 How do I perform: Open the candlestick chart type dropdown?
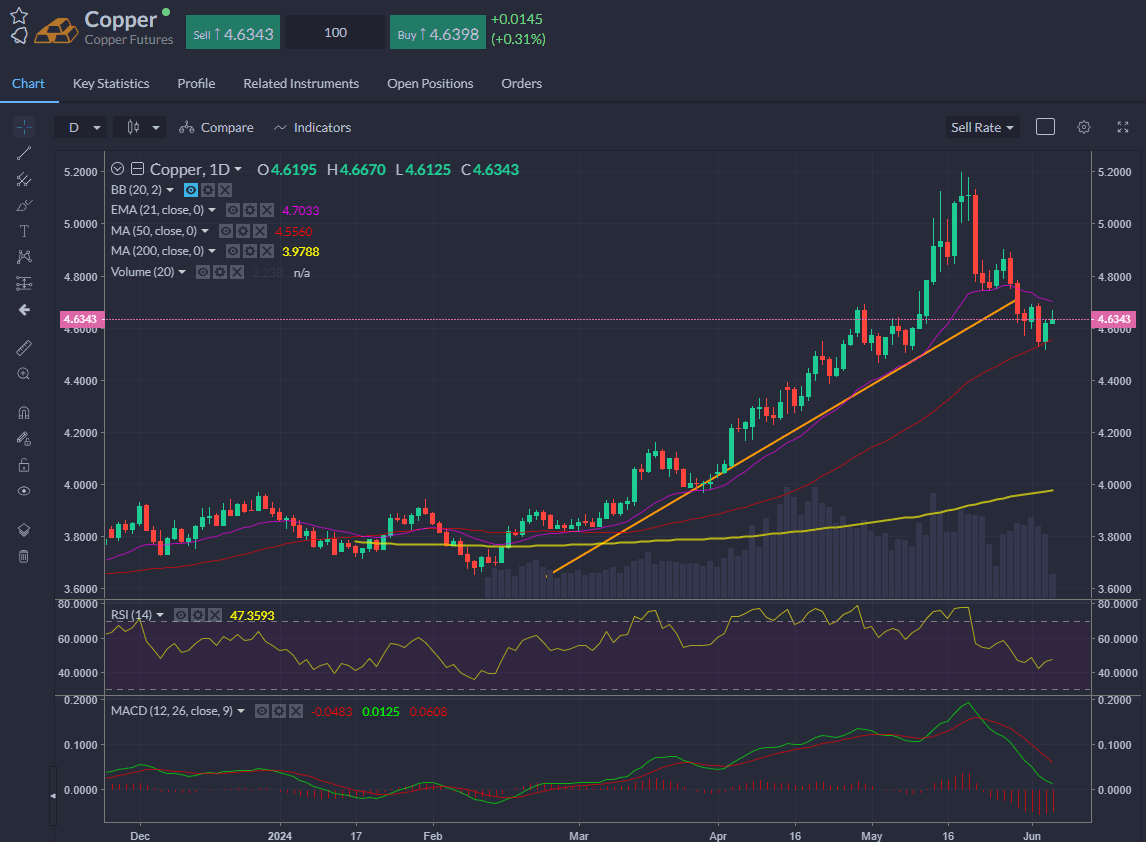point(140,127)
